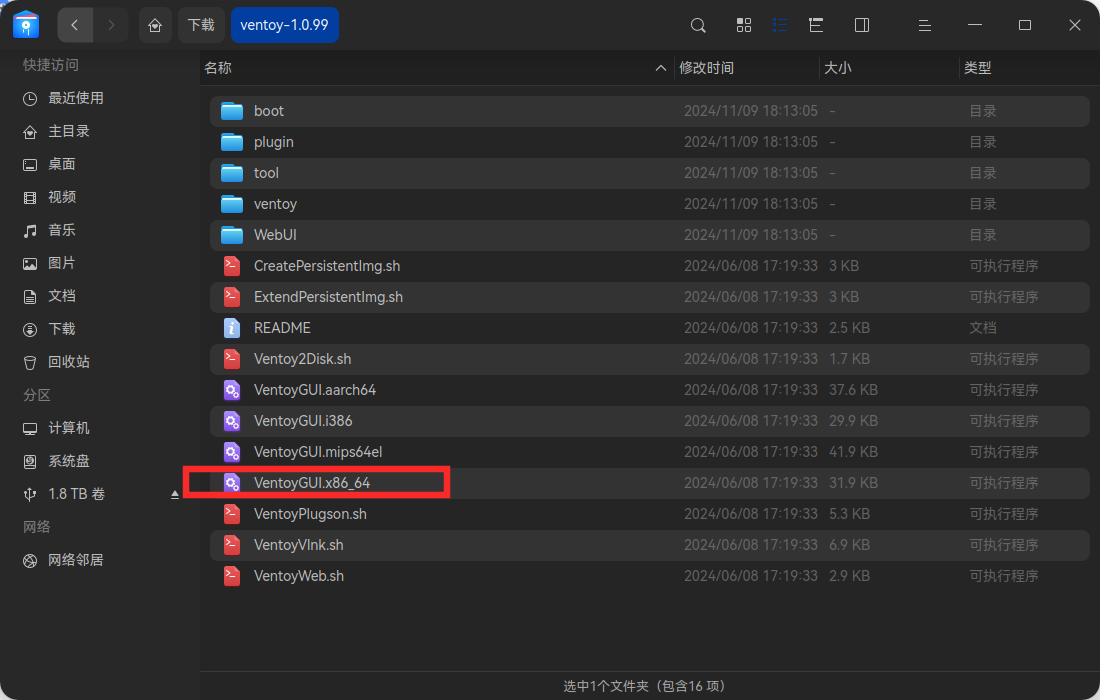Select the VentoyVlnk.sh script icon
The width and height of the screenshot is (1100, 700).
pos(232,545)
